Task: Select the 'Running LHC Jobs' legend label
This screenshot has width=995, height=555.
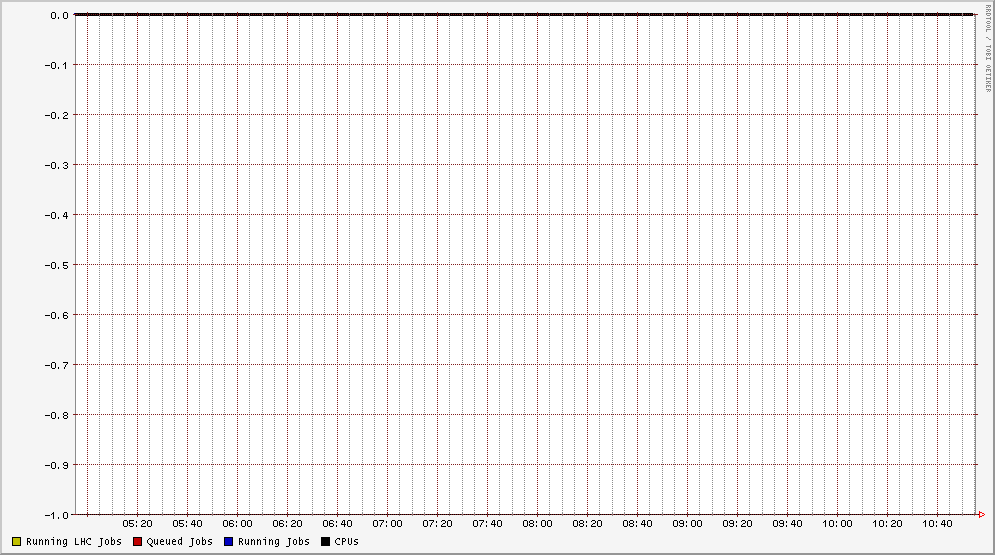Action: tap(74, 542)
